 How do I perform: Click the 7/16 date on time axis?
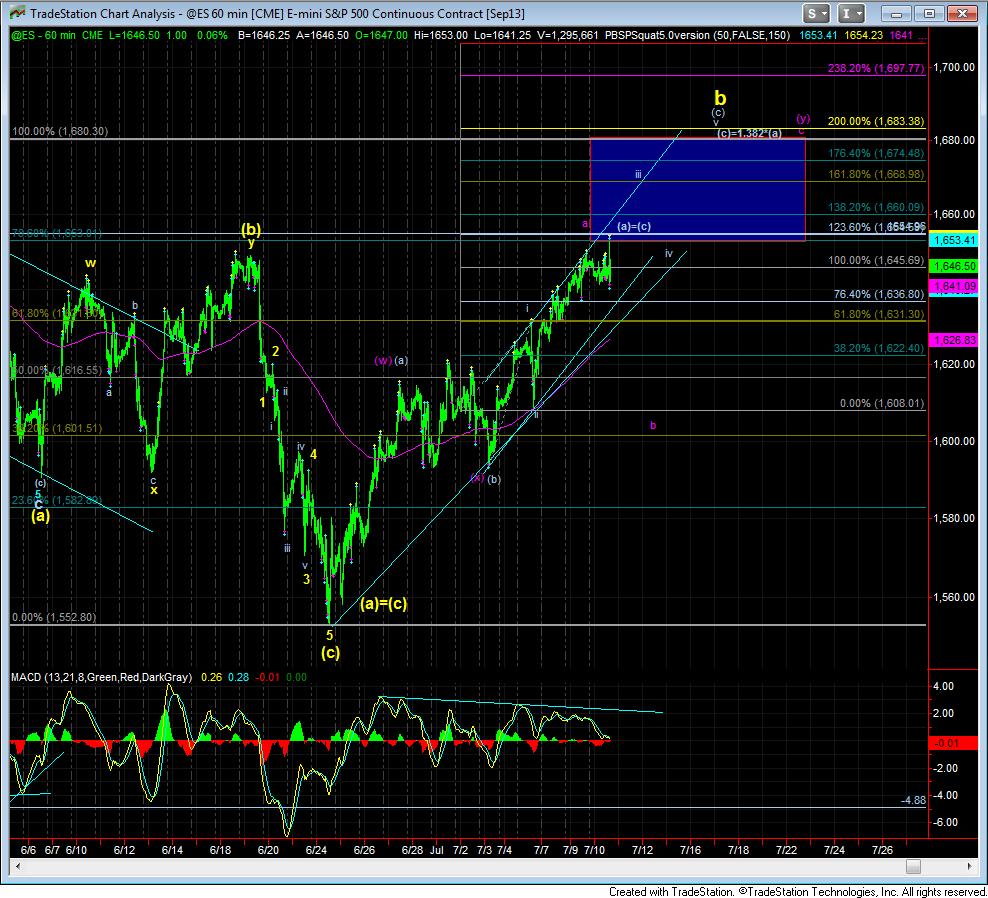point(690,850)
